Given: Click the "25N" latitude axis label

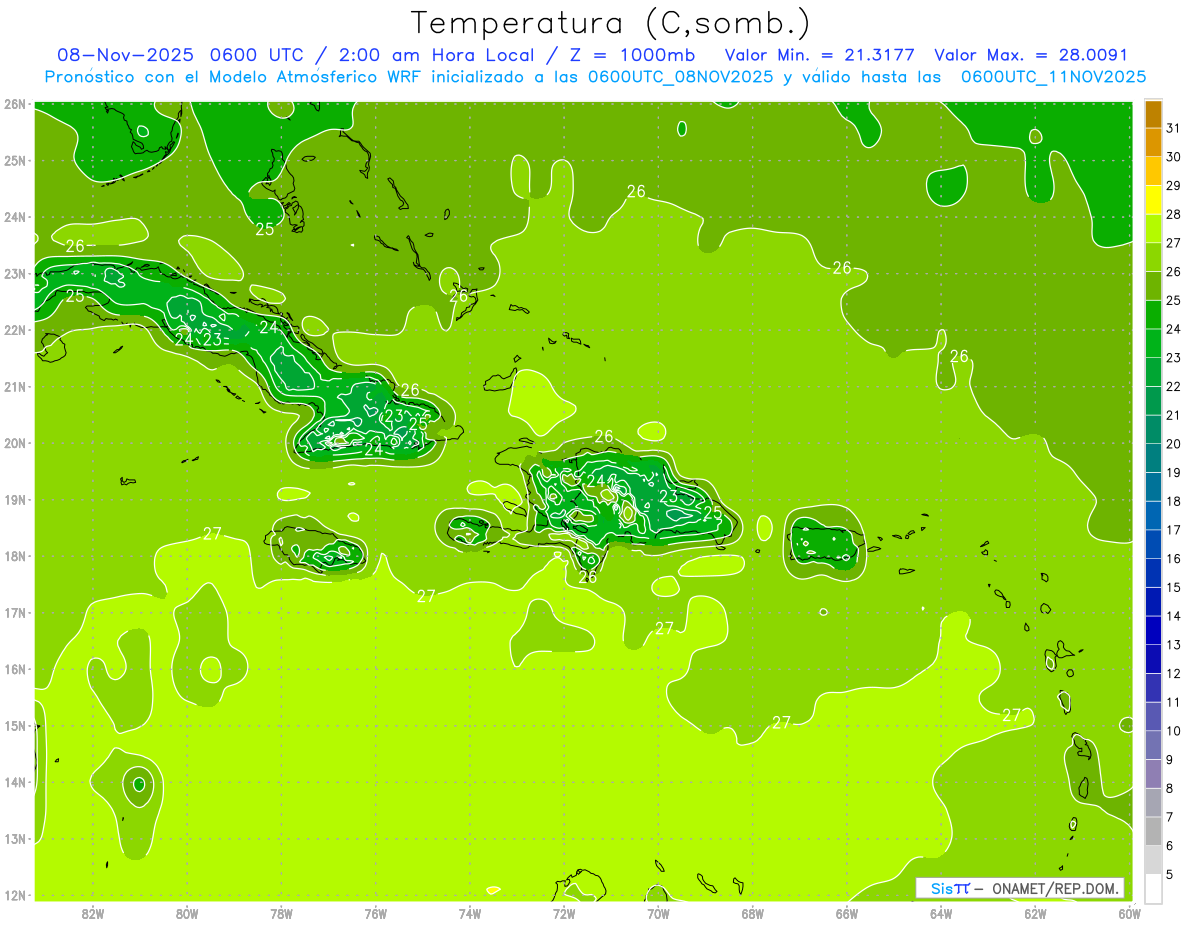Looking at the screenshot, I should [14, 160].
